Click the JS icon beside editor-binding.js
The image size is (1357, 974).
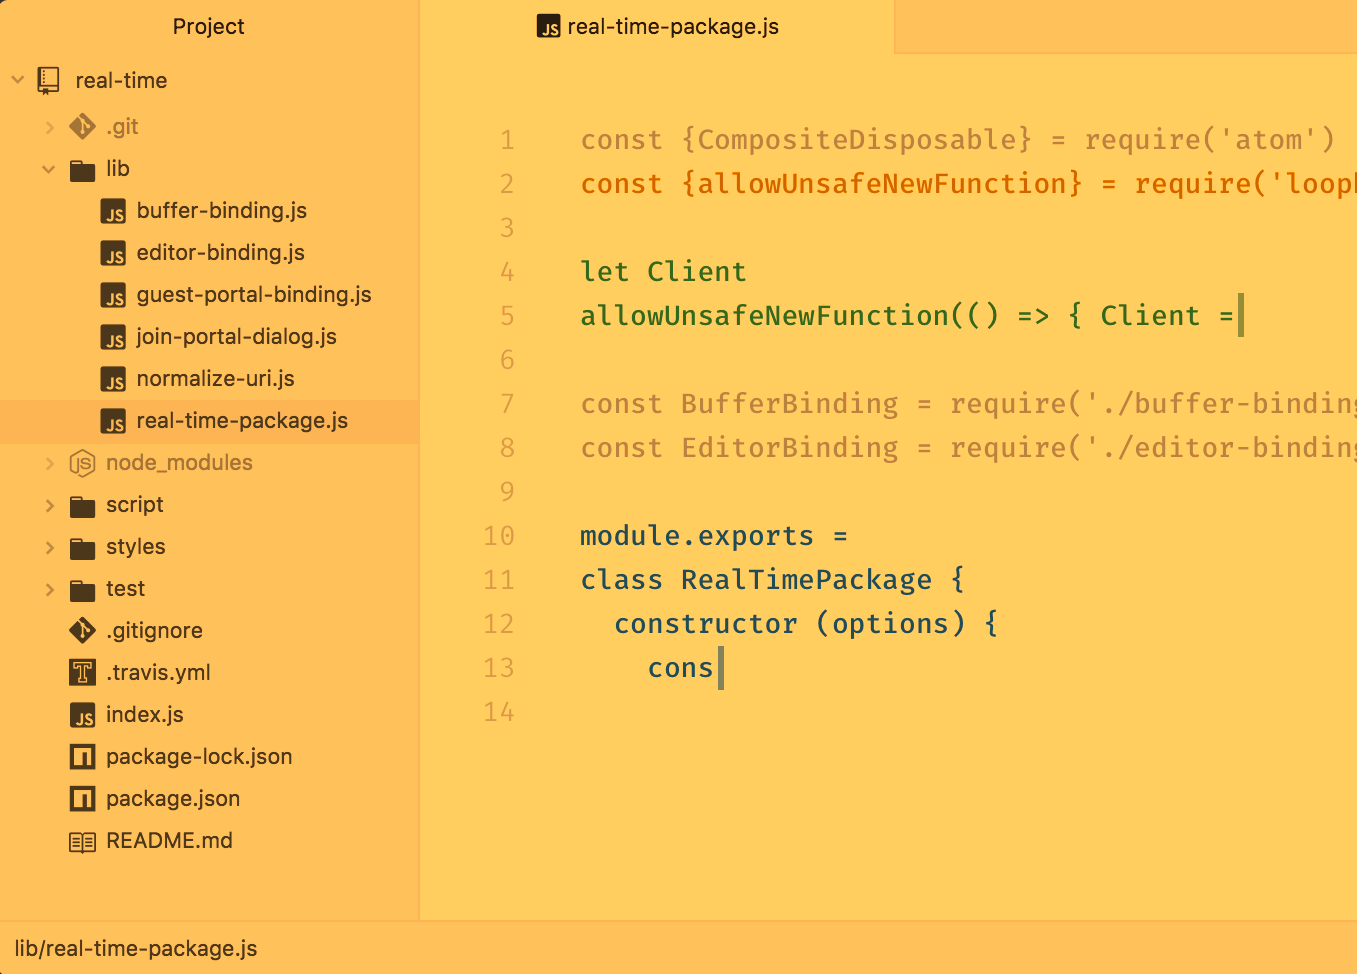(114, 254)
